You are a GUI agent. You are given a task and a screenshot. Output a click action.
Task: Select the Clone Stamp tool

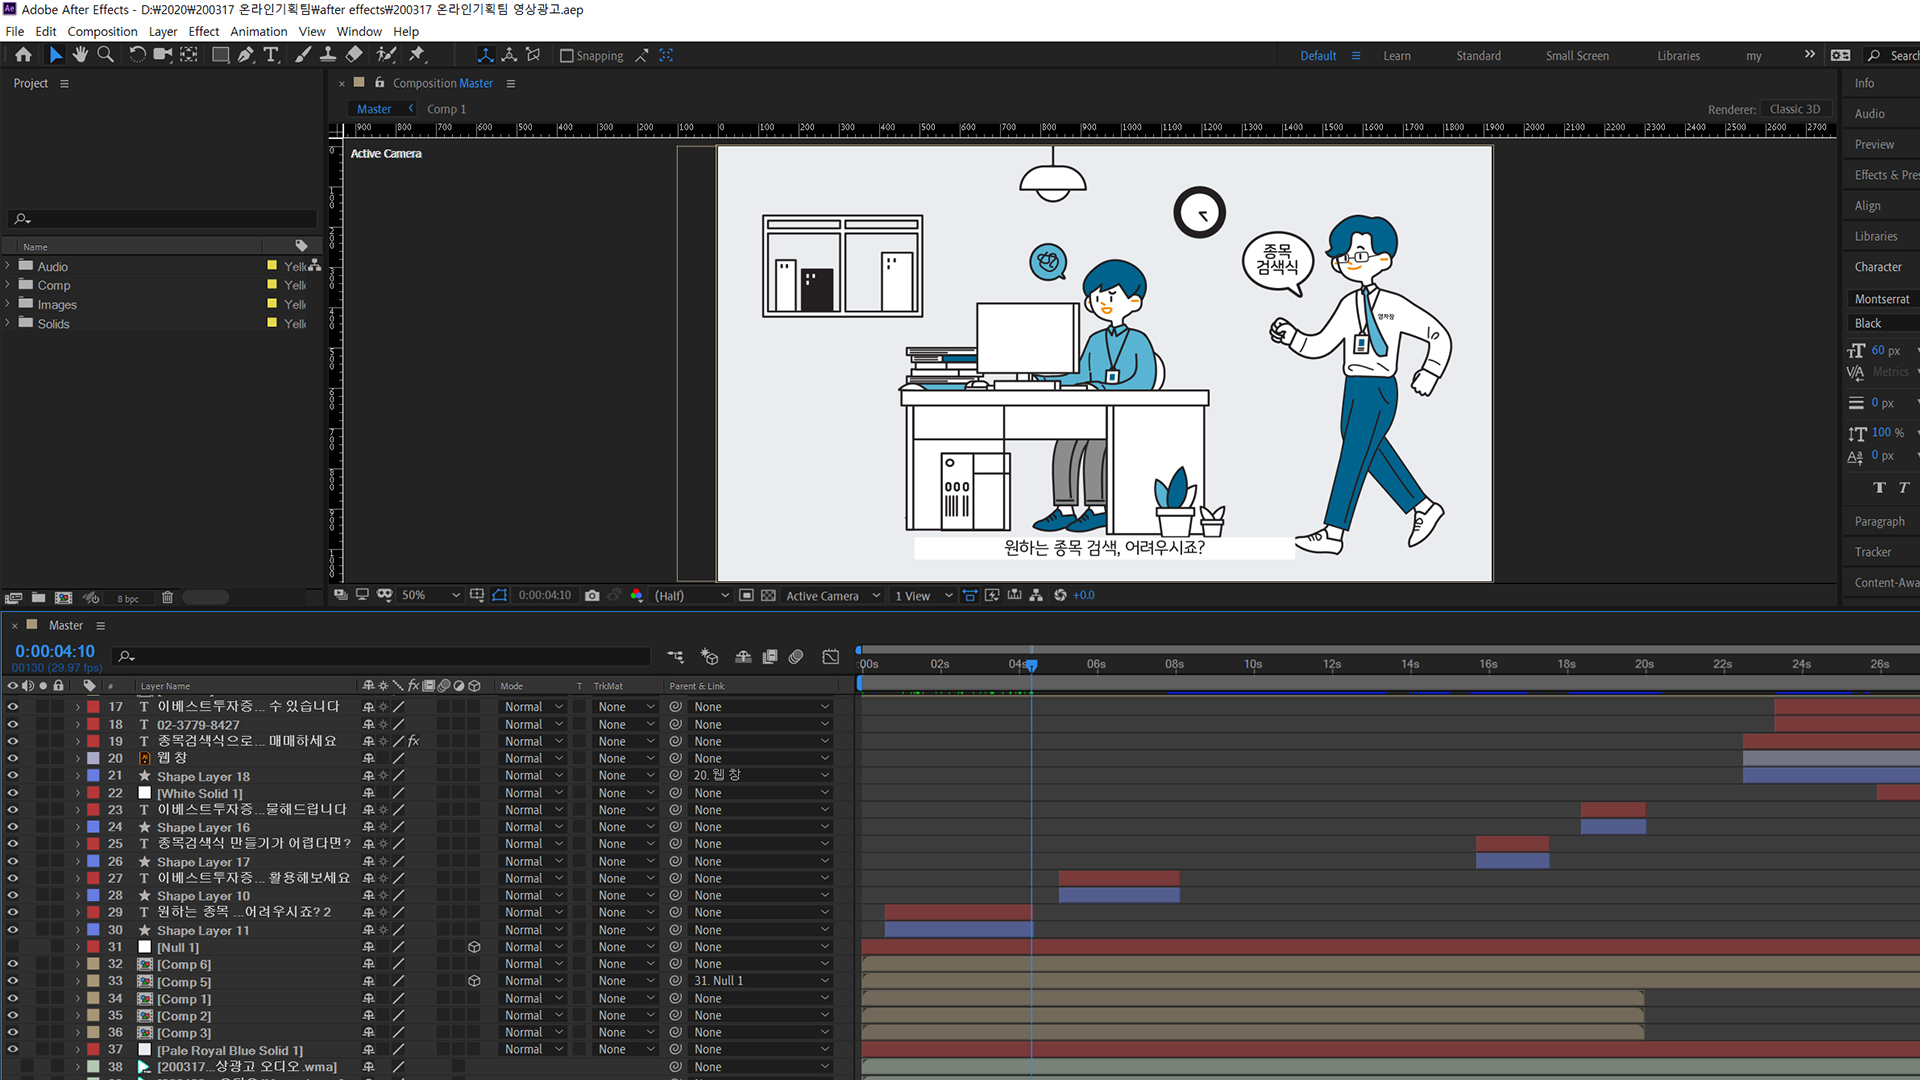[328, 55]
